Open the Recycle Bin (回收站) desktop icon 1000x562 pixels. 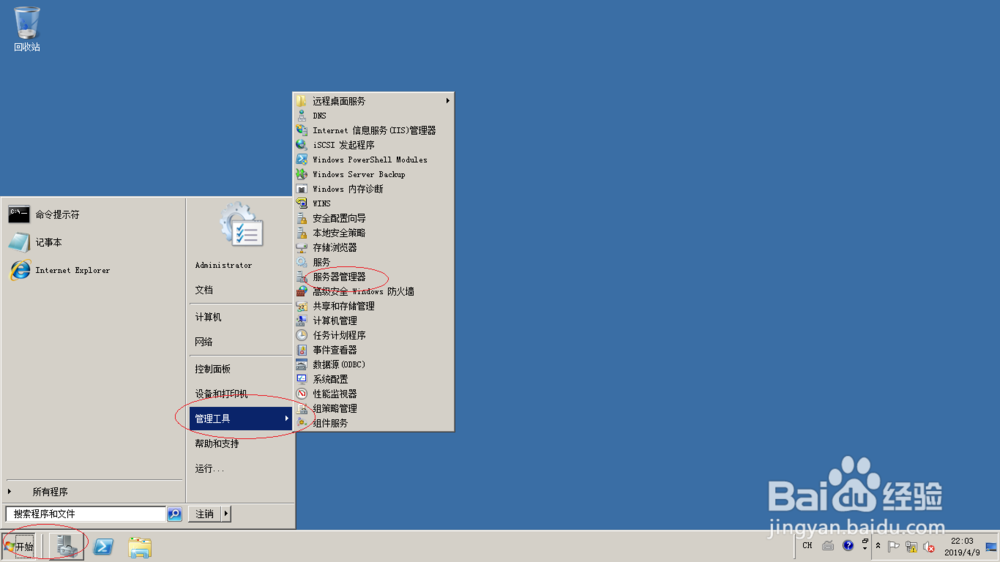[x=27, y=29]
